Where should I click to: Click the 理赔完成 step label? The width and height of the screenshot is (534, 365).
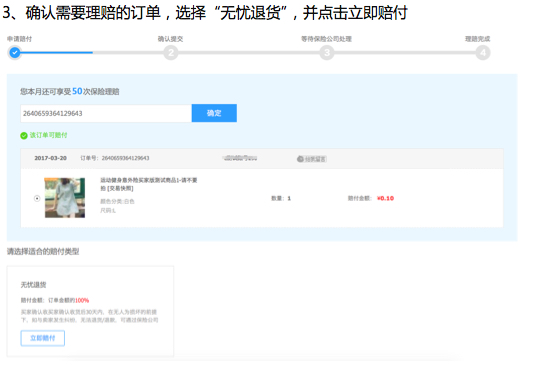pyautogui.click(x=477, y=39)
